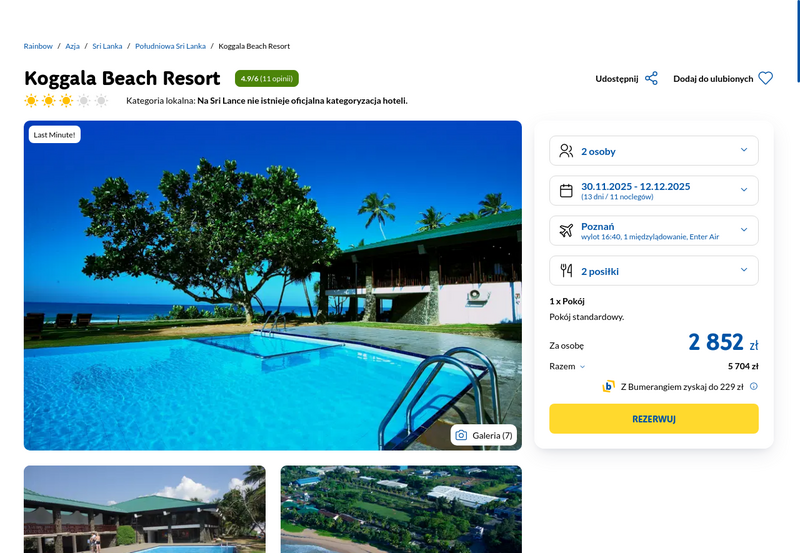Go to the Sri Lanka breadcrumb link
The width and height of the screenshot is (800, 553).
tap(107, 46)
